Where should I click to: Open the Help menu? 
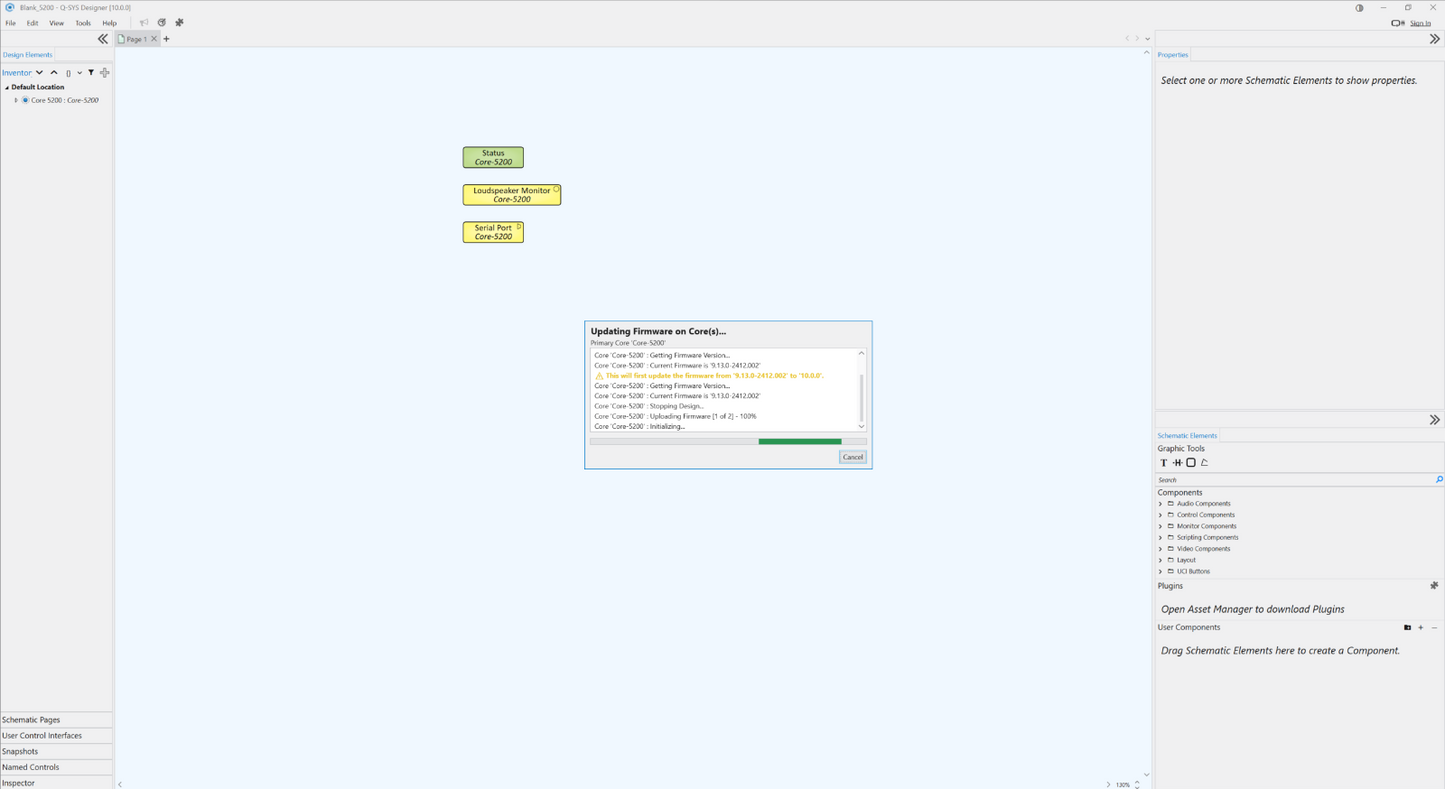[x=110, y=23]
